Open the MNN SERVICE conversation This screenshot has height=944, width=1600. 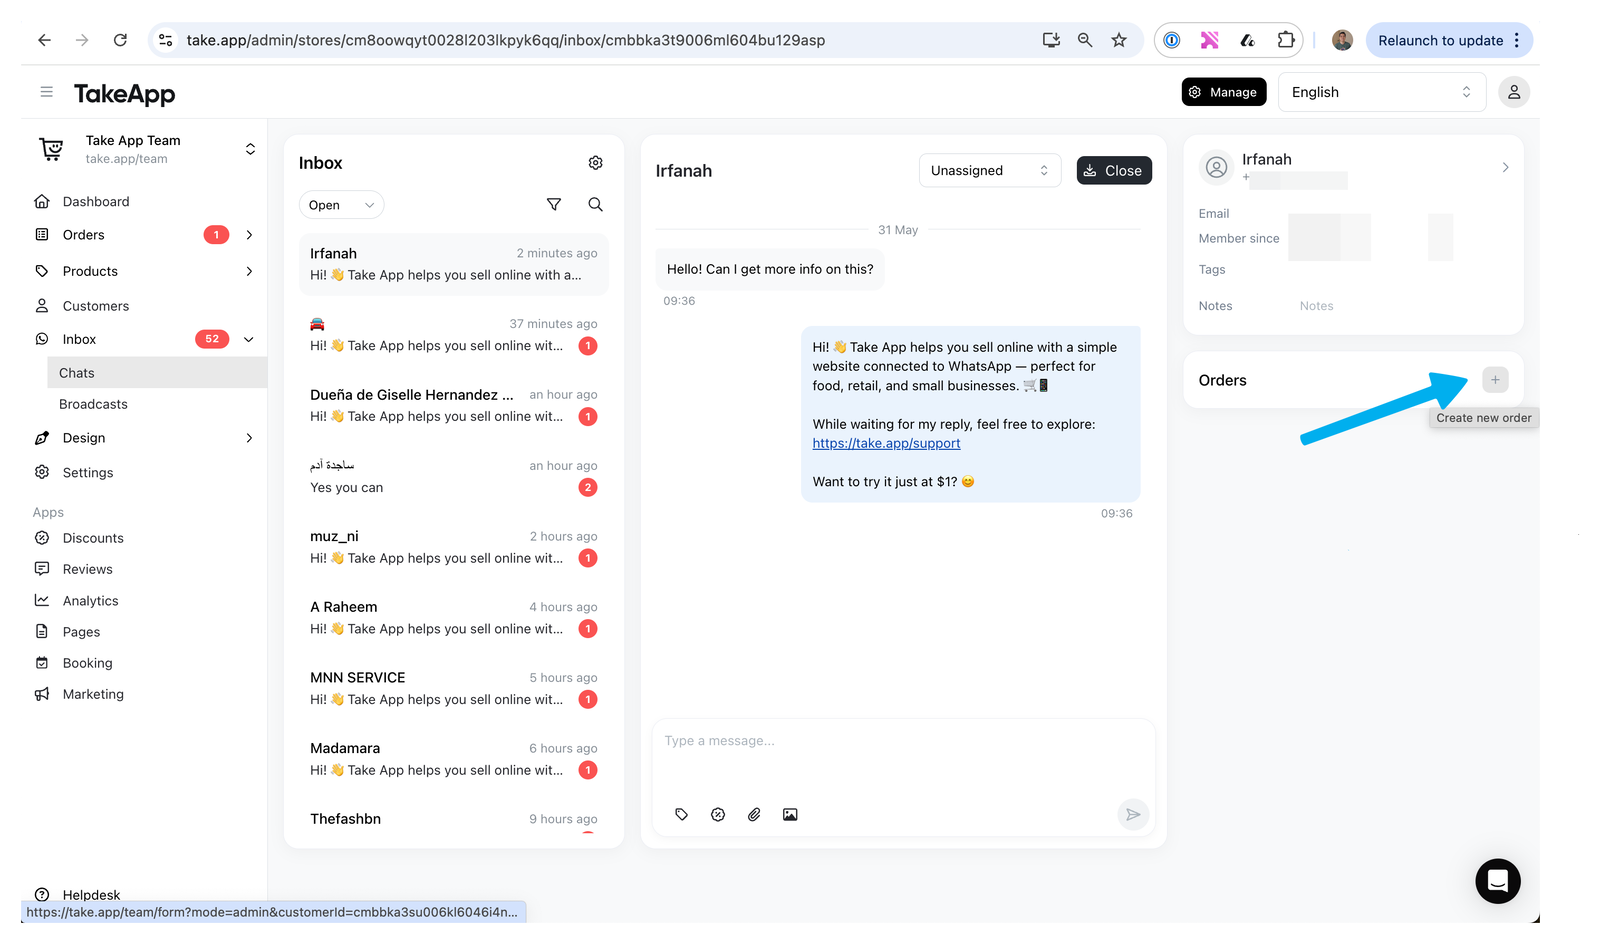coord(453,689)
